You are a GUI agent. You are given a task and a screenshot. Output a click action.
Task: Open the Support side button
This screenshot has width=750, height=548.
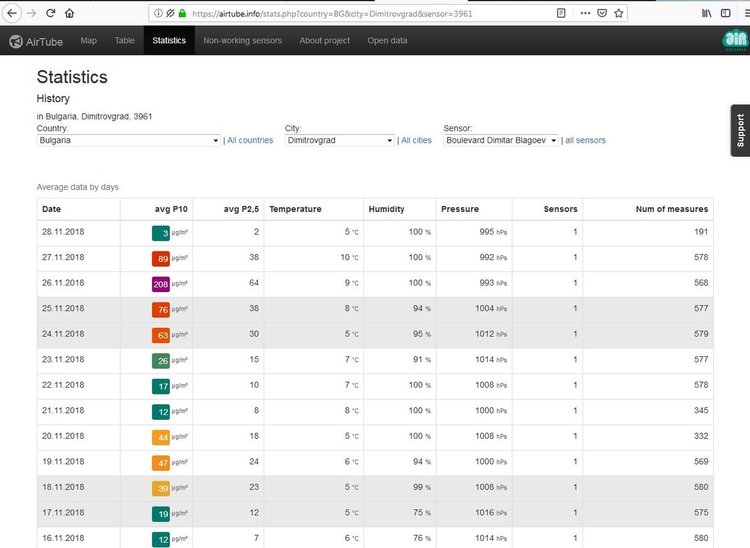(740, 130)
